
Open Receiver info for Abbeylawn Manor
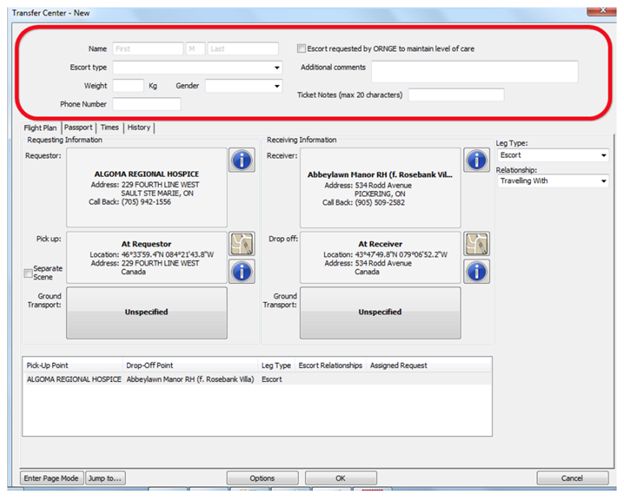coord(476,160)
